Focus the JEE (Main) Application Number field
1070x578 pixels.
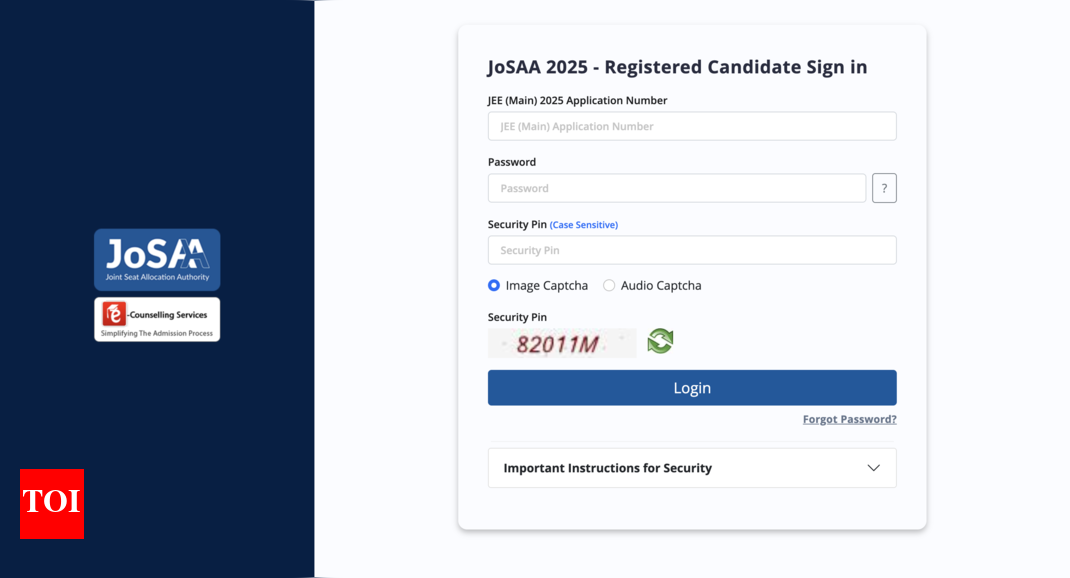pyautogui.click(x=692, y=126)
